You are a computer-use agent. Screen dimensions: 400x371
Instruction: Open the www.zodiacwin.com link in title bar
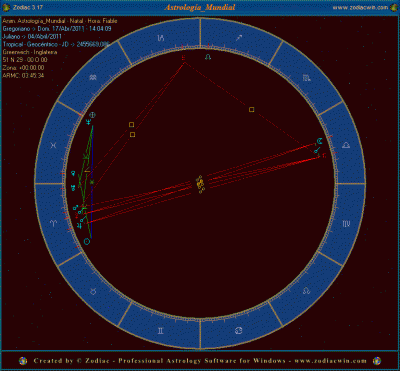pos(360,7)
